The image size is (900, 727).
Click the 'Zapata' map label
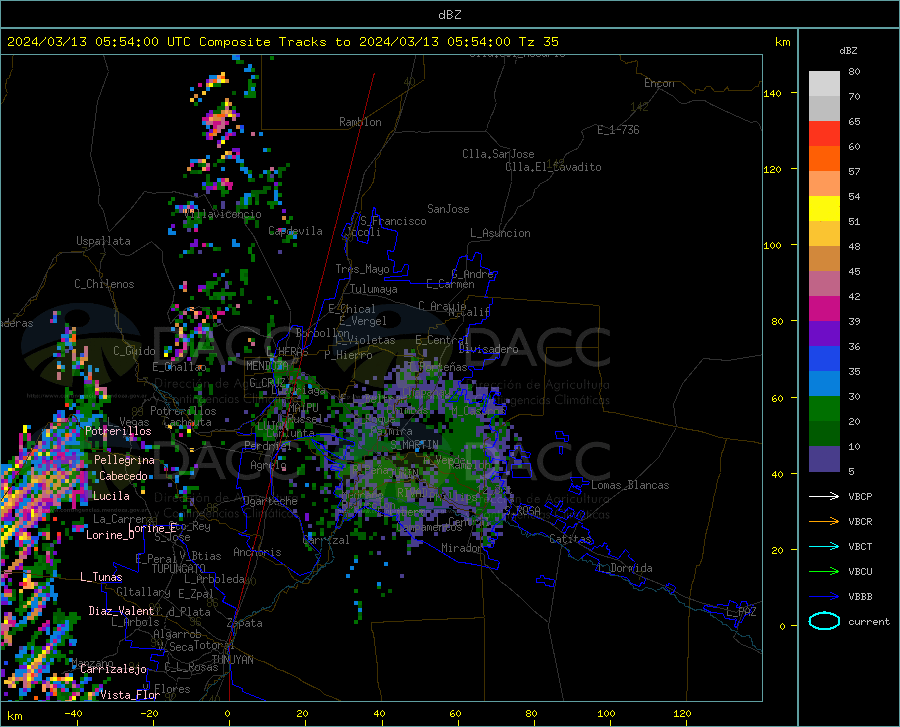click(x=245, y=623)
